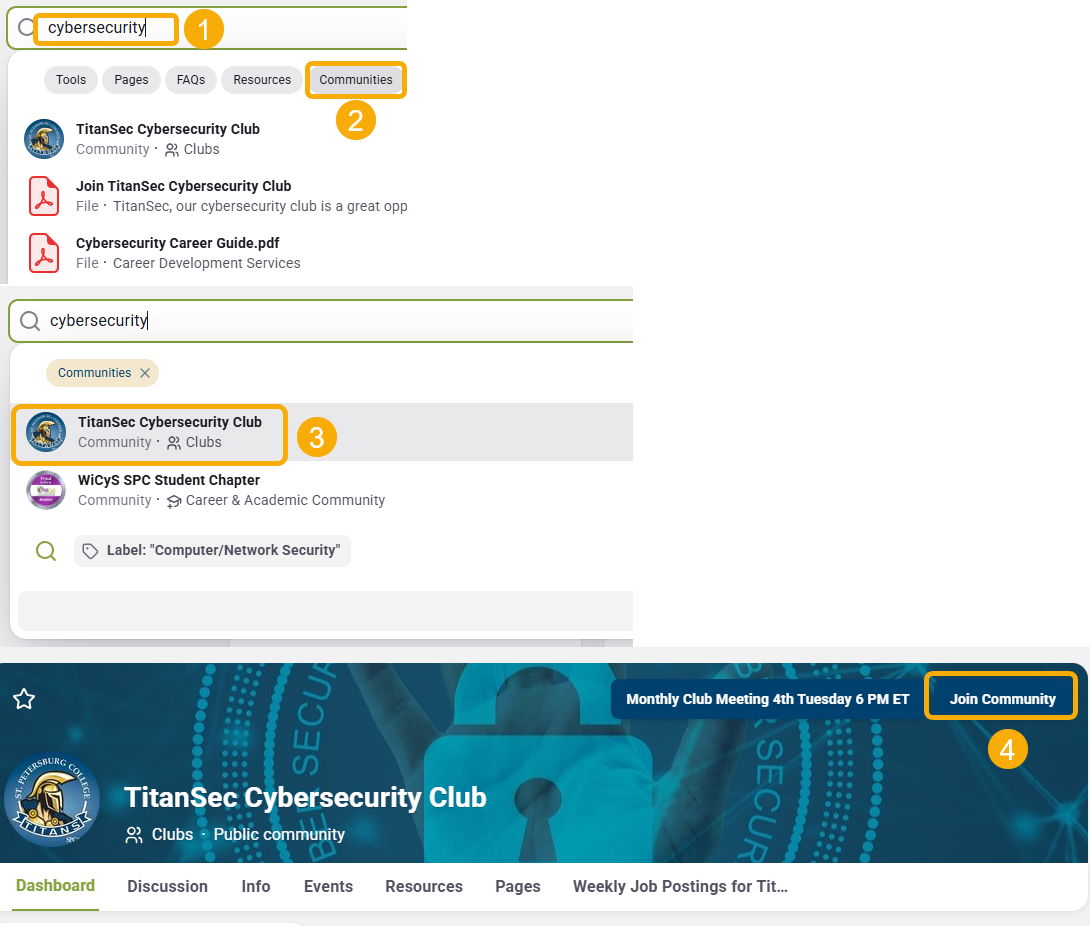Click magnifier icon in second search bar
The height and width of the screenshot is (926, 1090).
click(30, 320)
